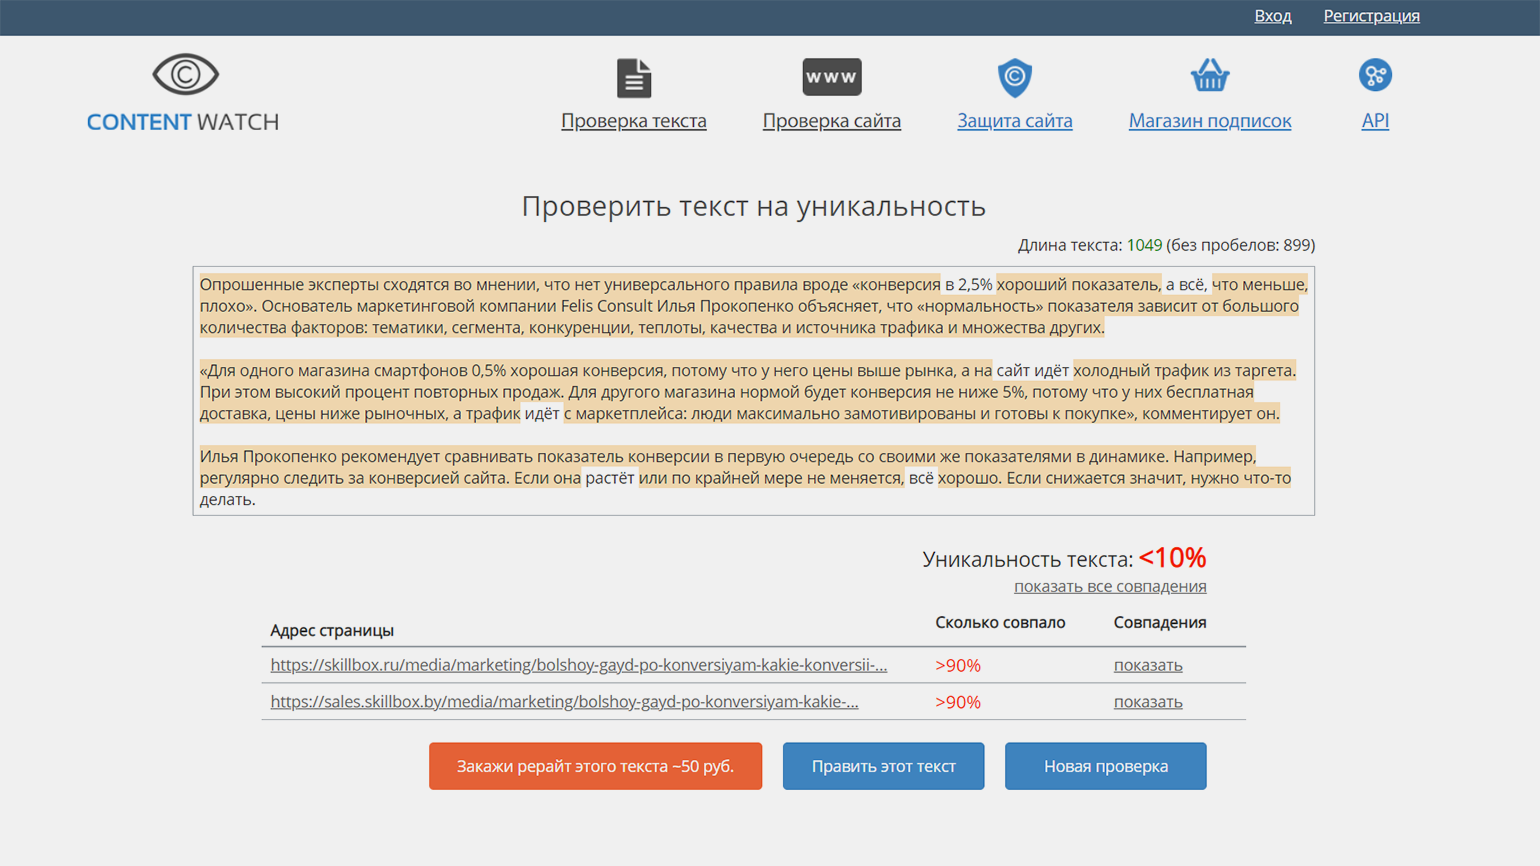The width and height of the screenshot is (1540, 866).
Task: Open the Проверка текста menu item
Action: click(633, 121)
